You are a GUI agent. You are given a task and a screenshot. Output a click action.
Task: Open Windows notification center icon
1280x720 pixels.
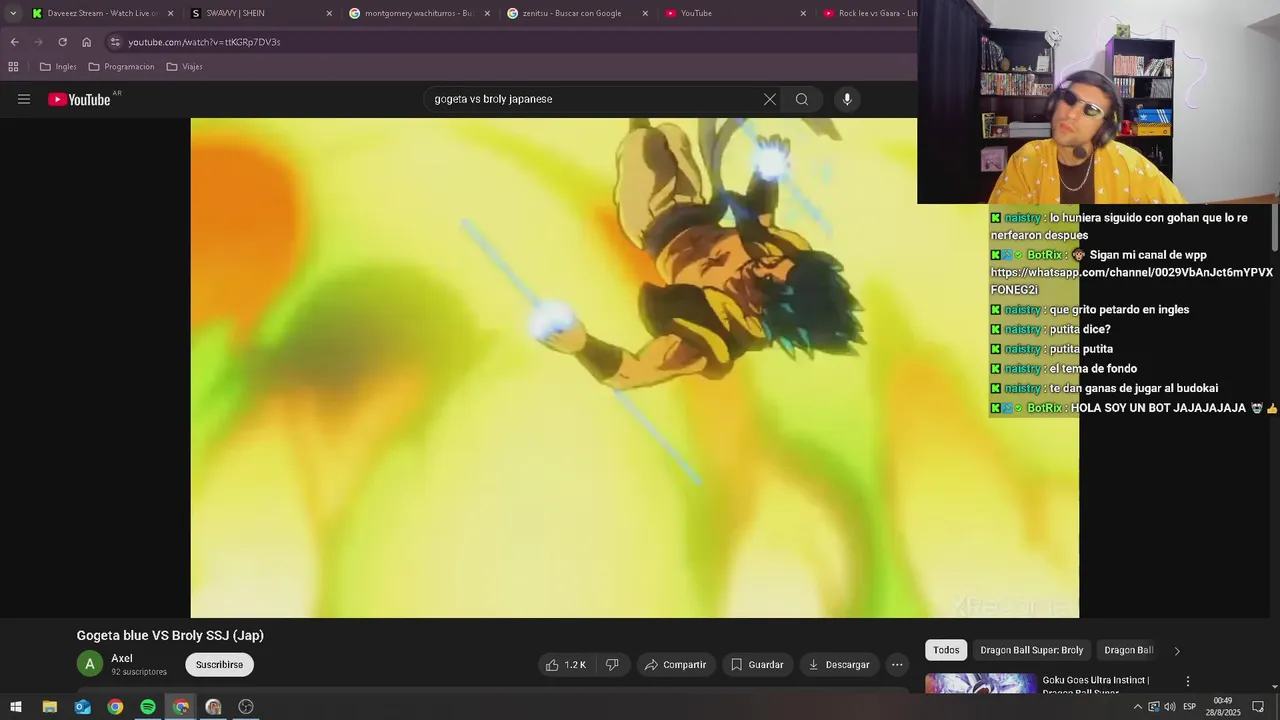click(1258, 707)
